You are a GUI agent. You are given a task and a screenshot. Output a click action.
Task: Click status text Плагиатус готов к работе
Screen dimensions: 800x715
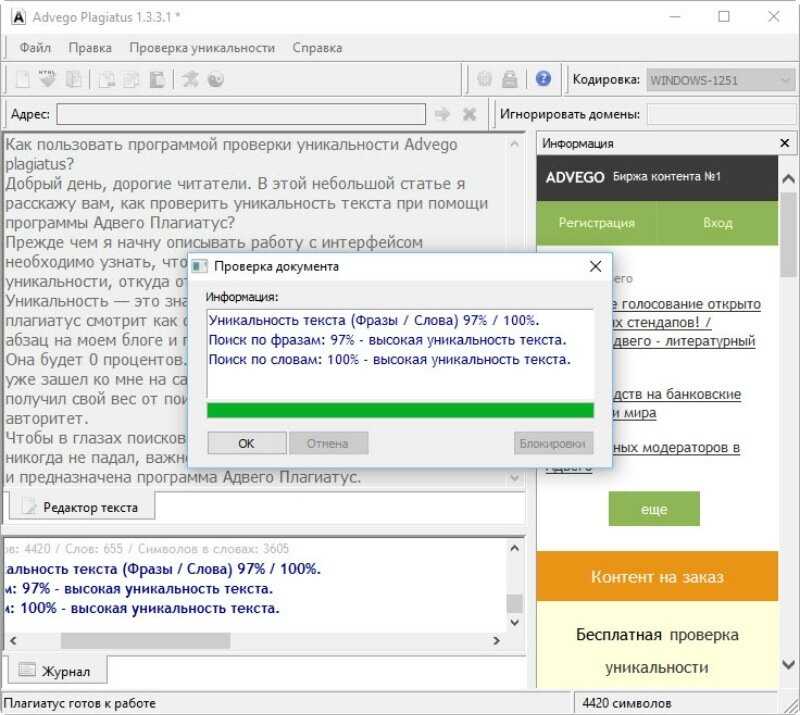pyautogui.click(x=79, y=703)
